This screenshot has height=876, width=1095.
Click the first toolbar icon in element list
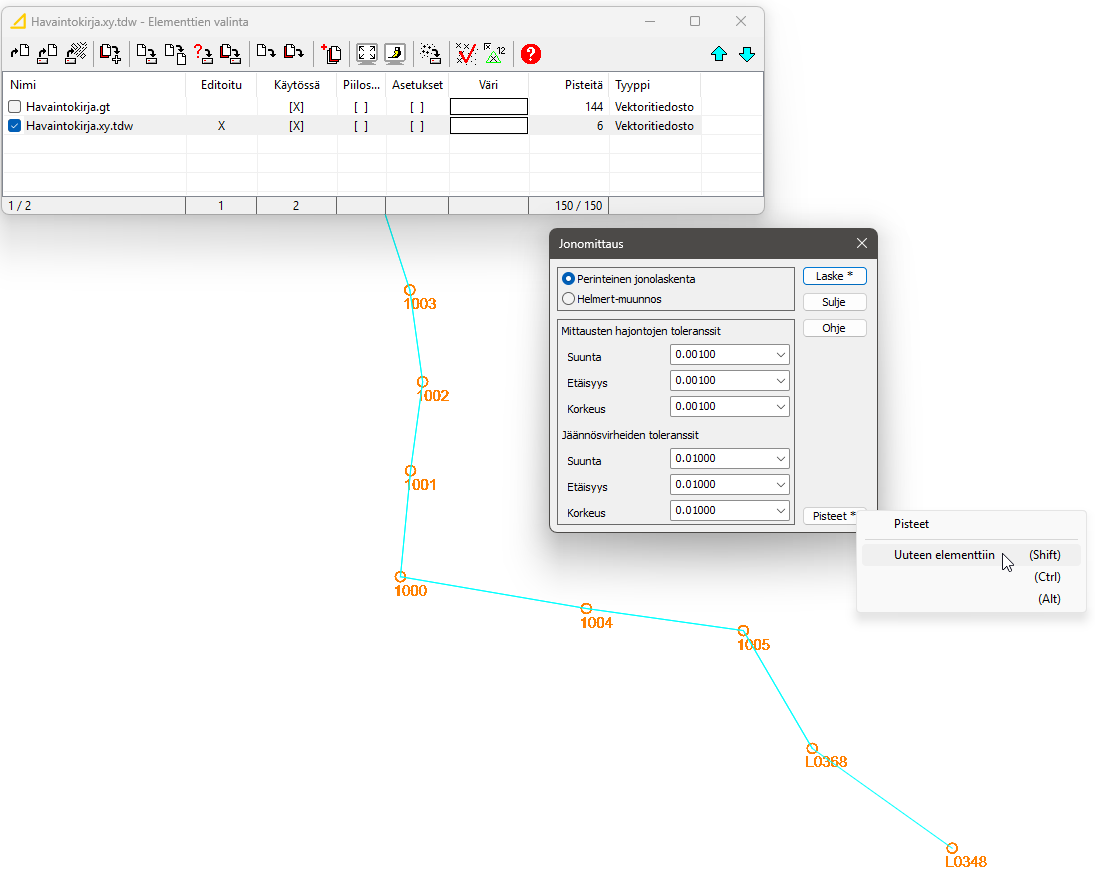click(19, 54)
